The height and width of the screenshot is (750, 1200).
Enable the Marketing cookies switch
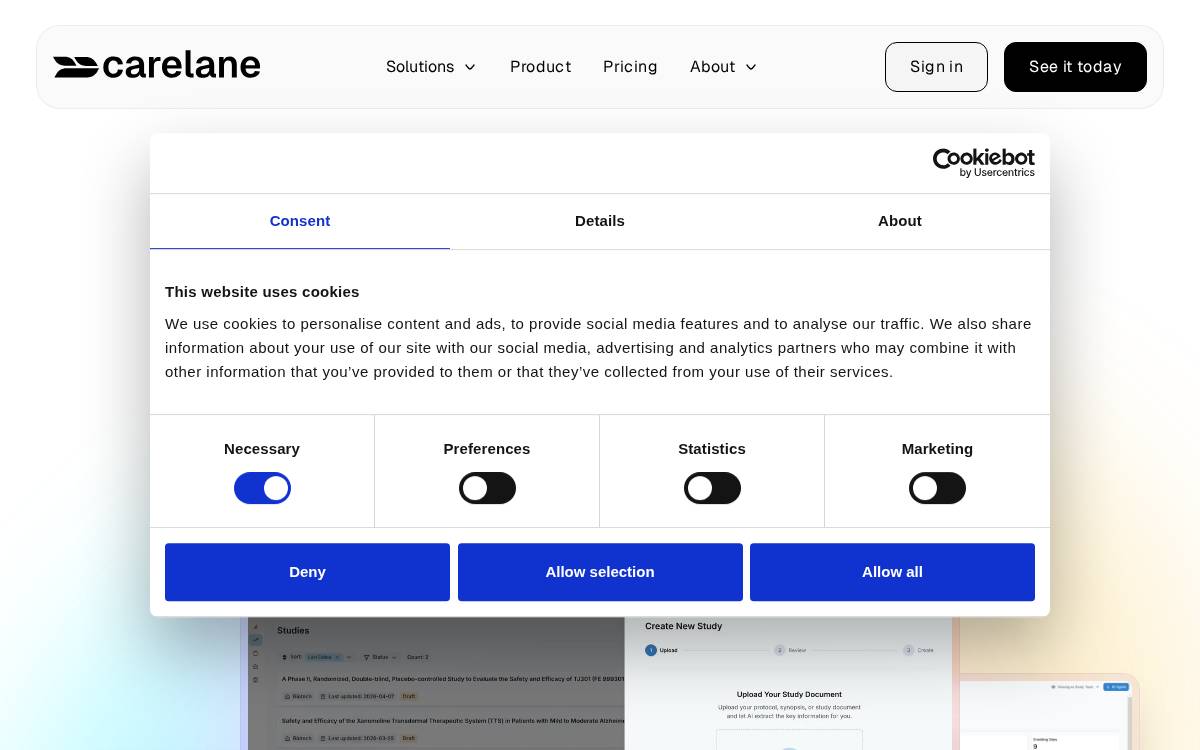[x=937, y=488]
